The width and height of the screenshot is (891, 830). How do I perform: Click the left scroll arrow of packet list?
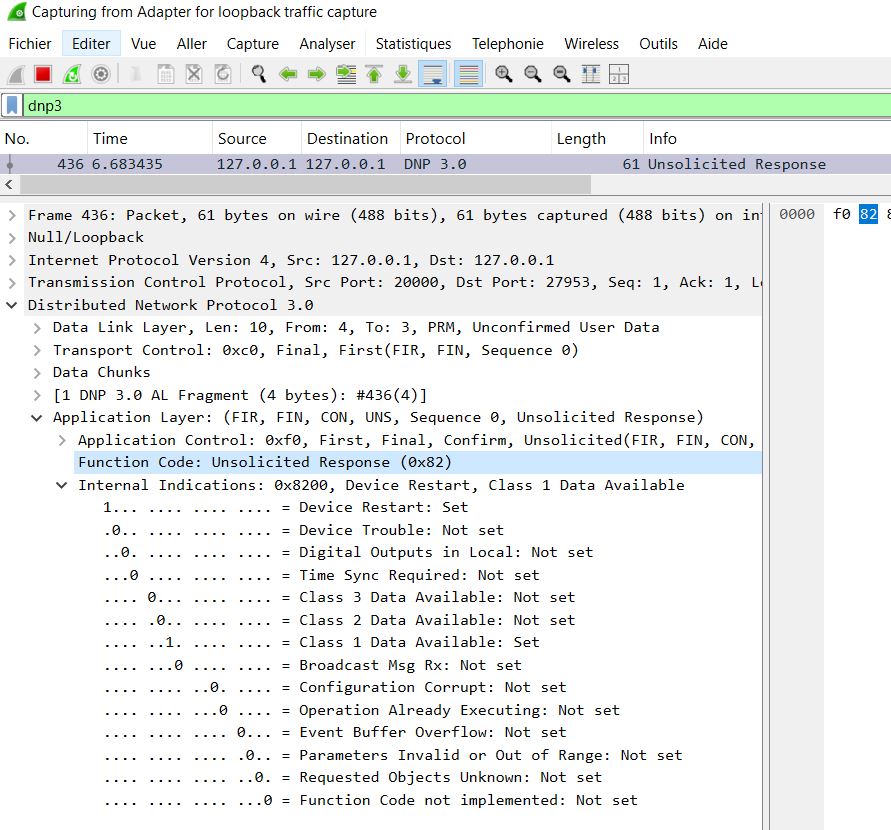pyautogui.click(x=9, y=184)
